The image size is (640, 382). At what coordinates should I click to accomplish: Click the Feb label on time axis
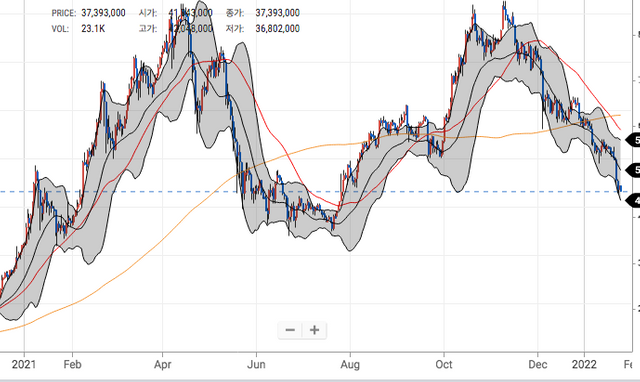click(x=72, y=364)
